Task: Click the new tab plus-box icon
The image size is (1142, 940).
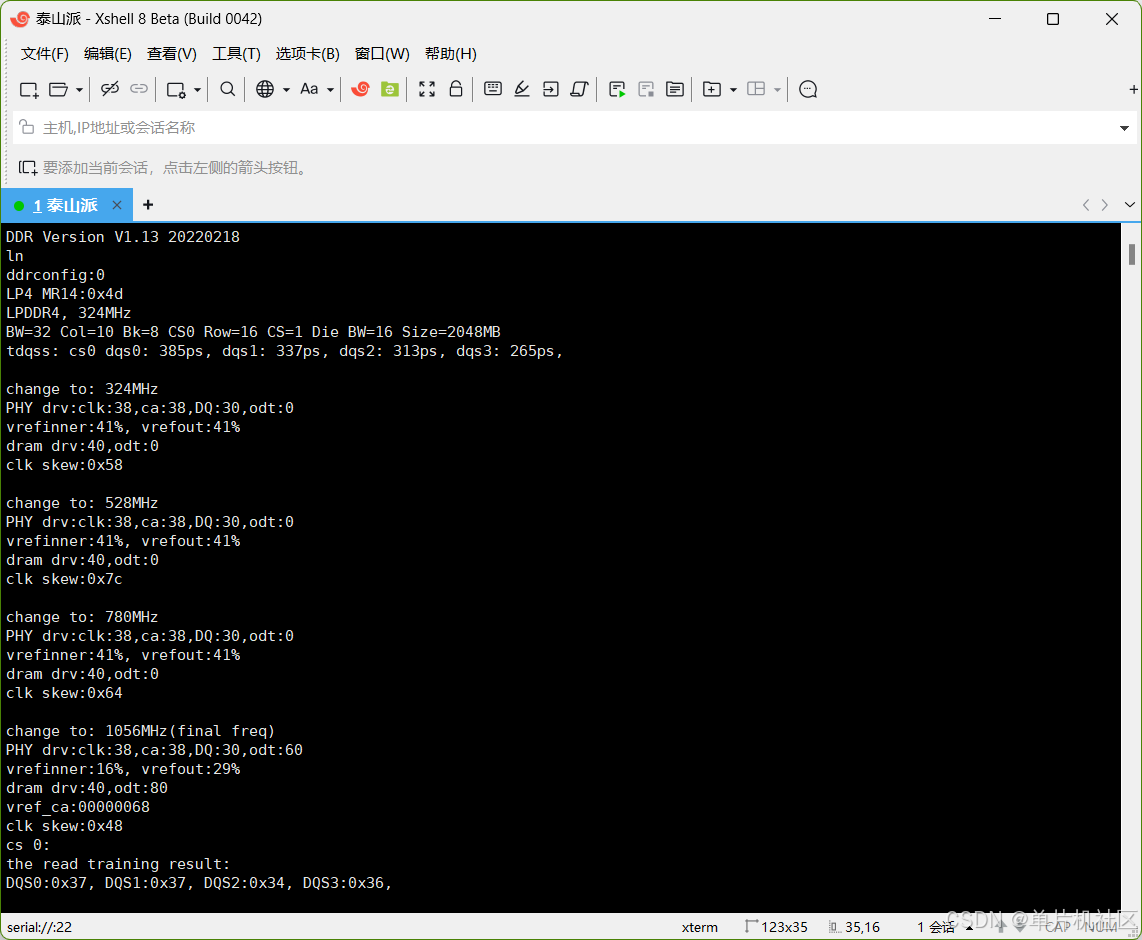Action: click(x=712, y=89)
